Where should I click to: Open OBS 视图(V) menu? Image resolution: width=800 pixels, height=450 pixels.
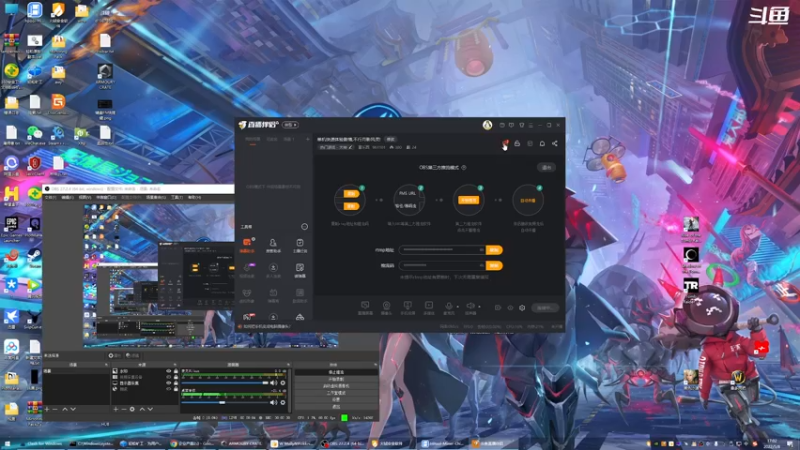click(x=85, y=197)
